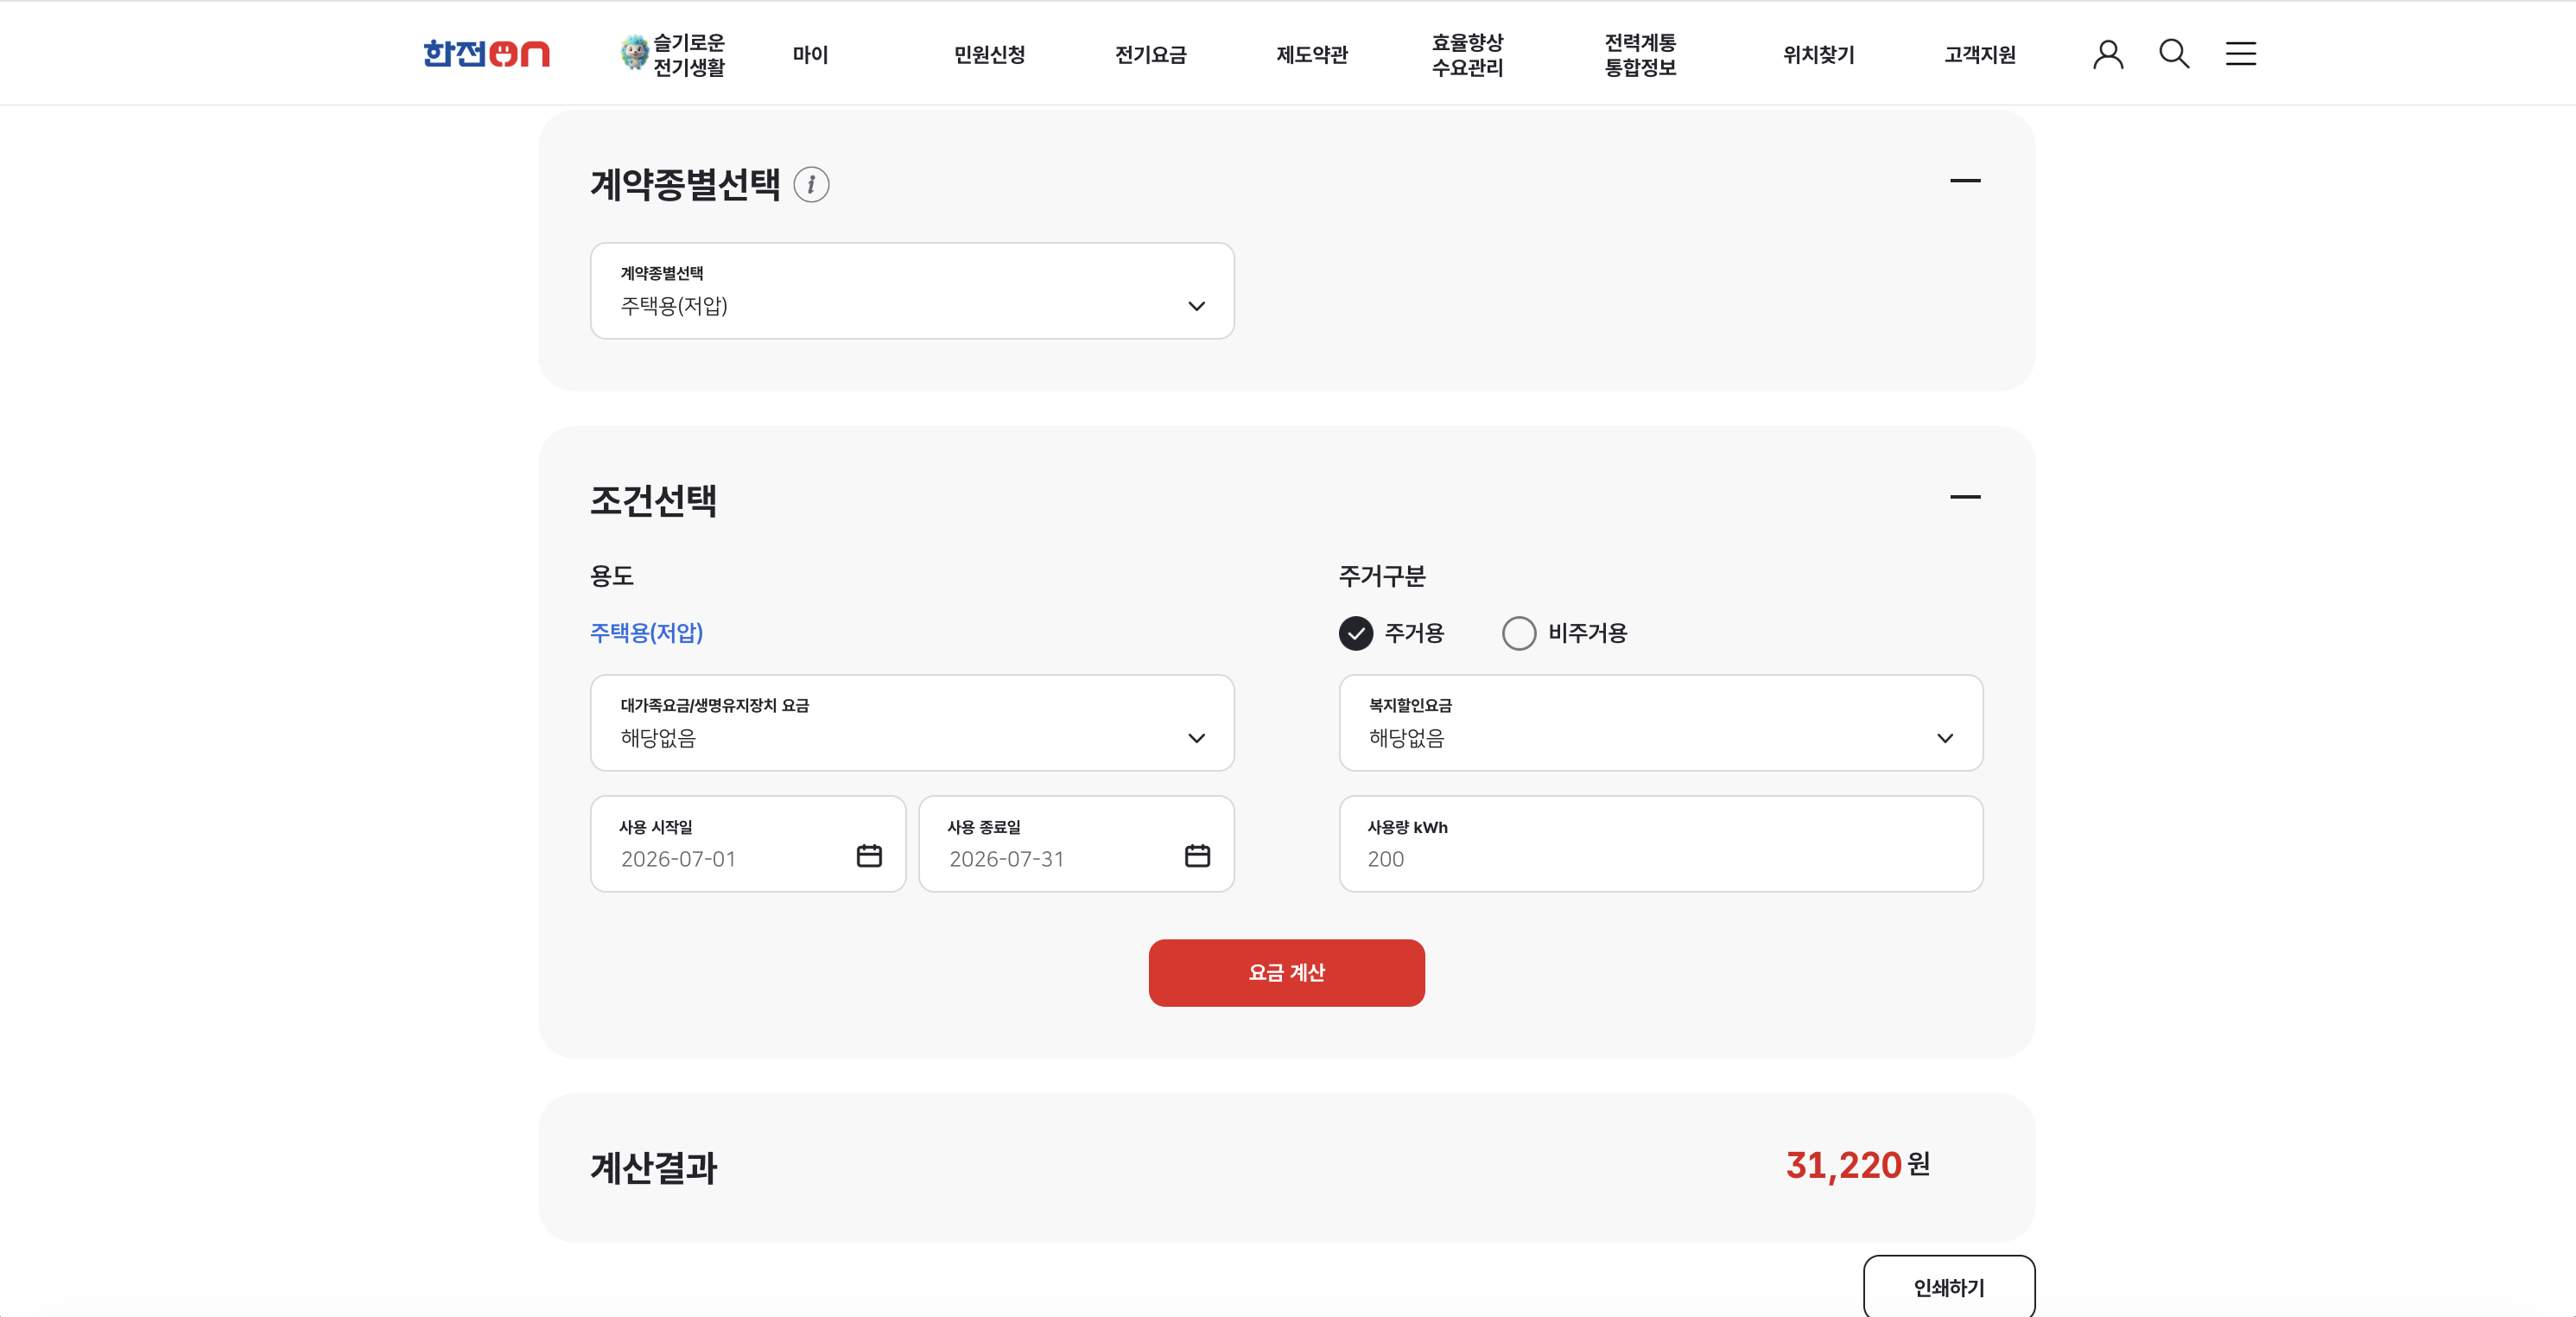Open calendar for 사용 종료일
This screenshot has height=1317, width=2576.
click(x=1197, y=856)
